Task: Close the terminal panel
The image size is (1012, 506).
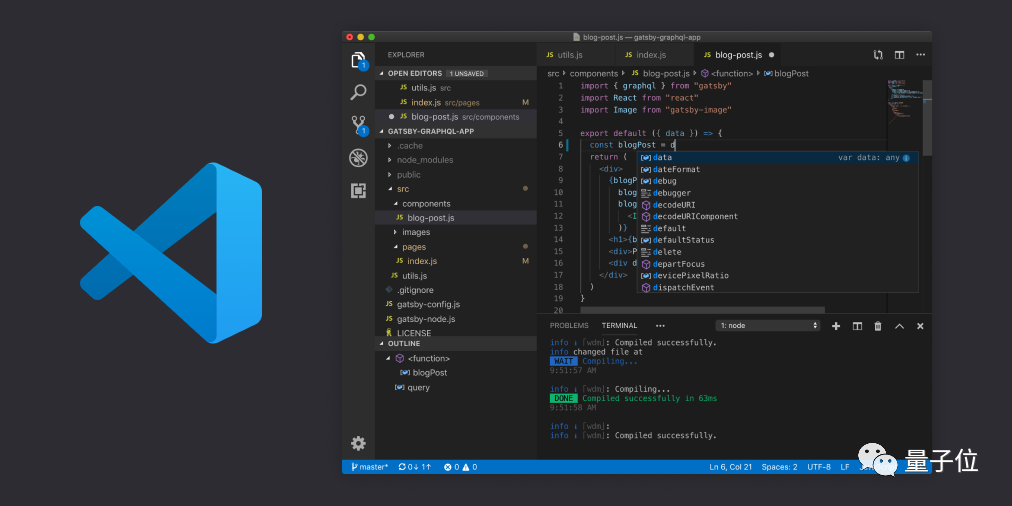Action: pyautogui.click(x=920, y=326)
